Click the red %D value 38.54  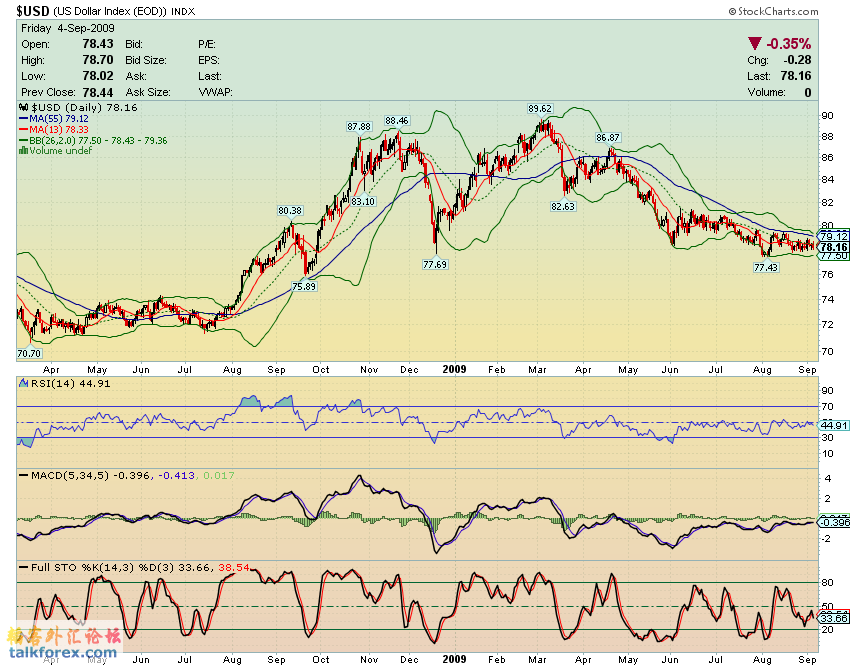click(x=234, y=567)
